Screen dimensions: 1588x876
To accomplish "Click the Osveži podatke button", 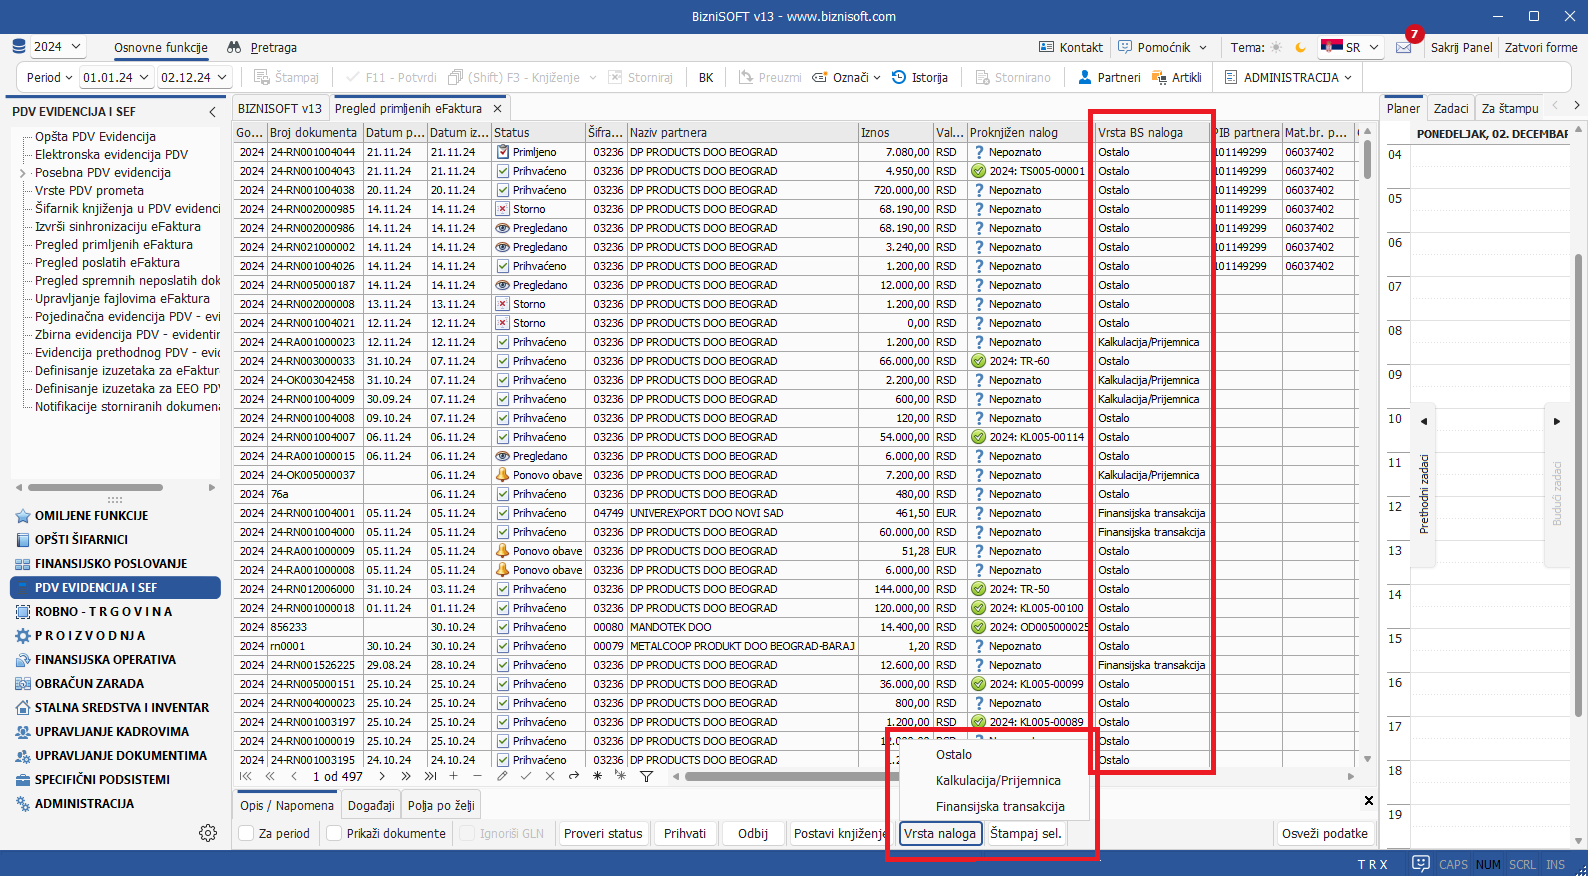I will [1324, 833].
